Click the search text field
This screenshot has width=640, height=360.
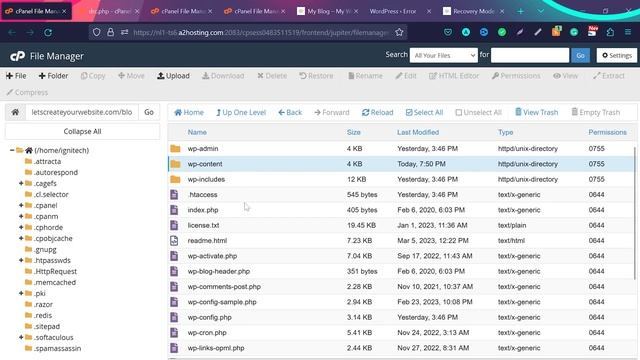pos(530,55)
